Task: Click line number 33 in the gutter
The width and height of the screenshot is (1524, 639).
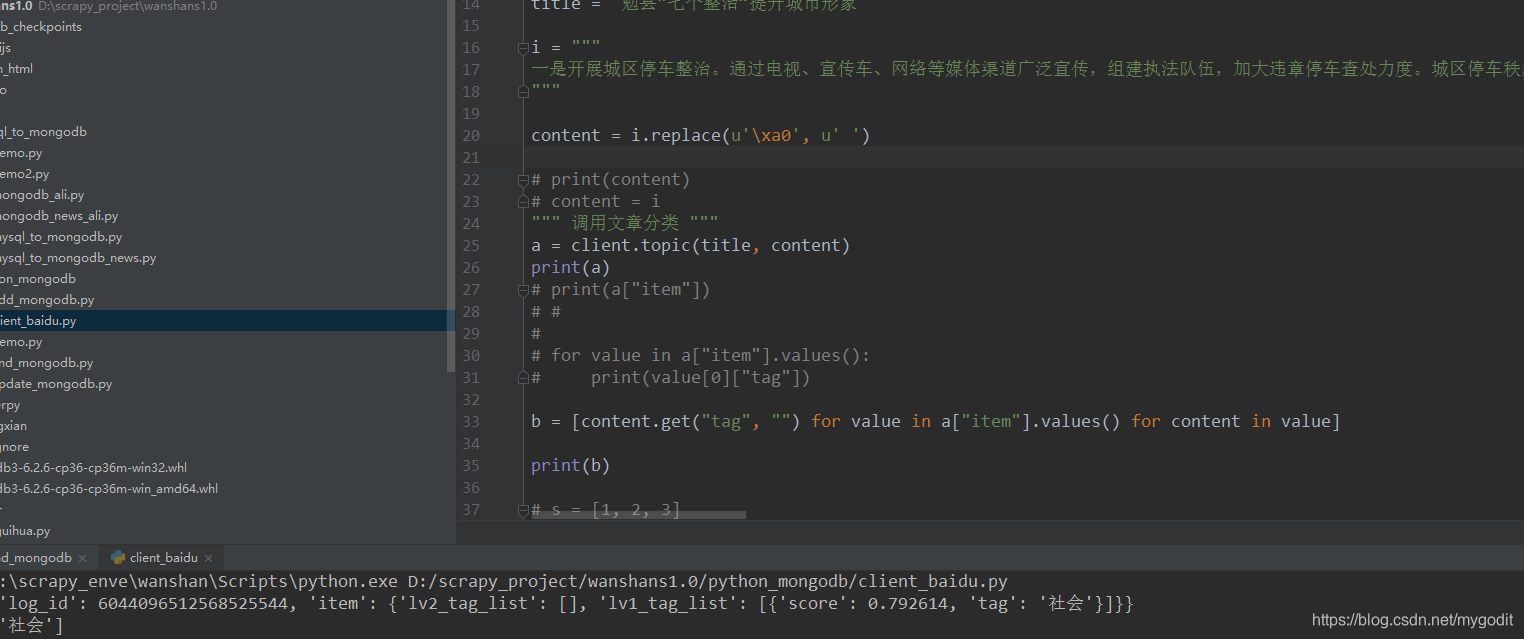Action: coord(470,422)
